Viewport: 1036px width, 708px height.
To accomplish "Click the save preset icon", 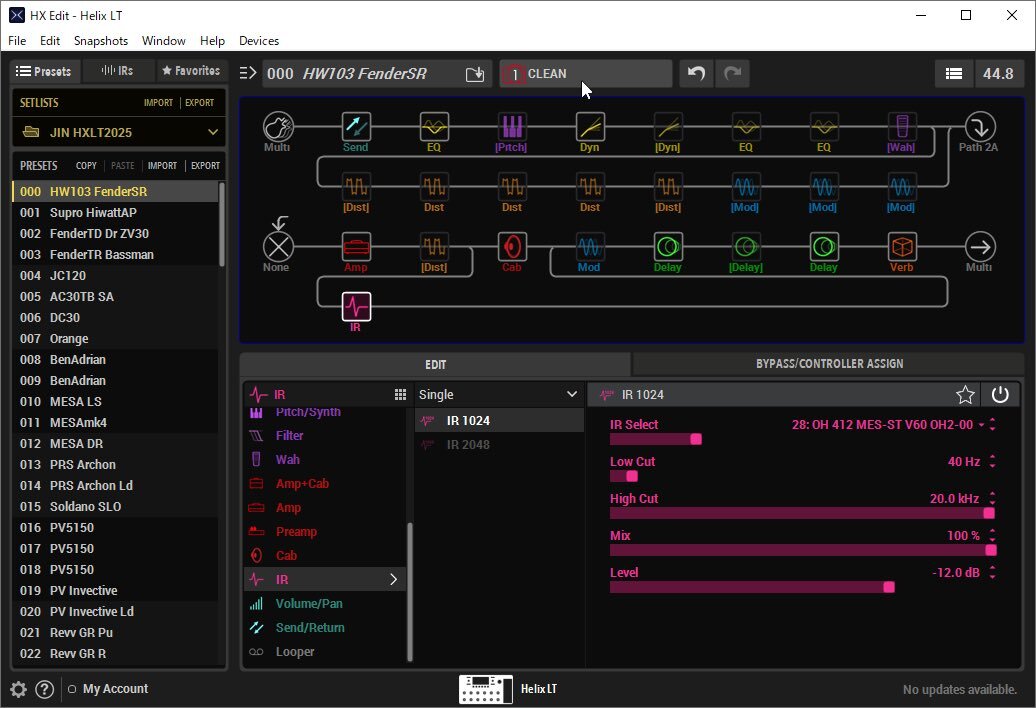I will coord(475,74).
